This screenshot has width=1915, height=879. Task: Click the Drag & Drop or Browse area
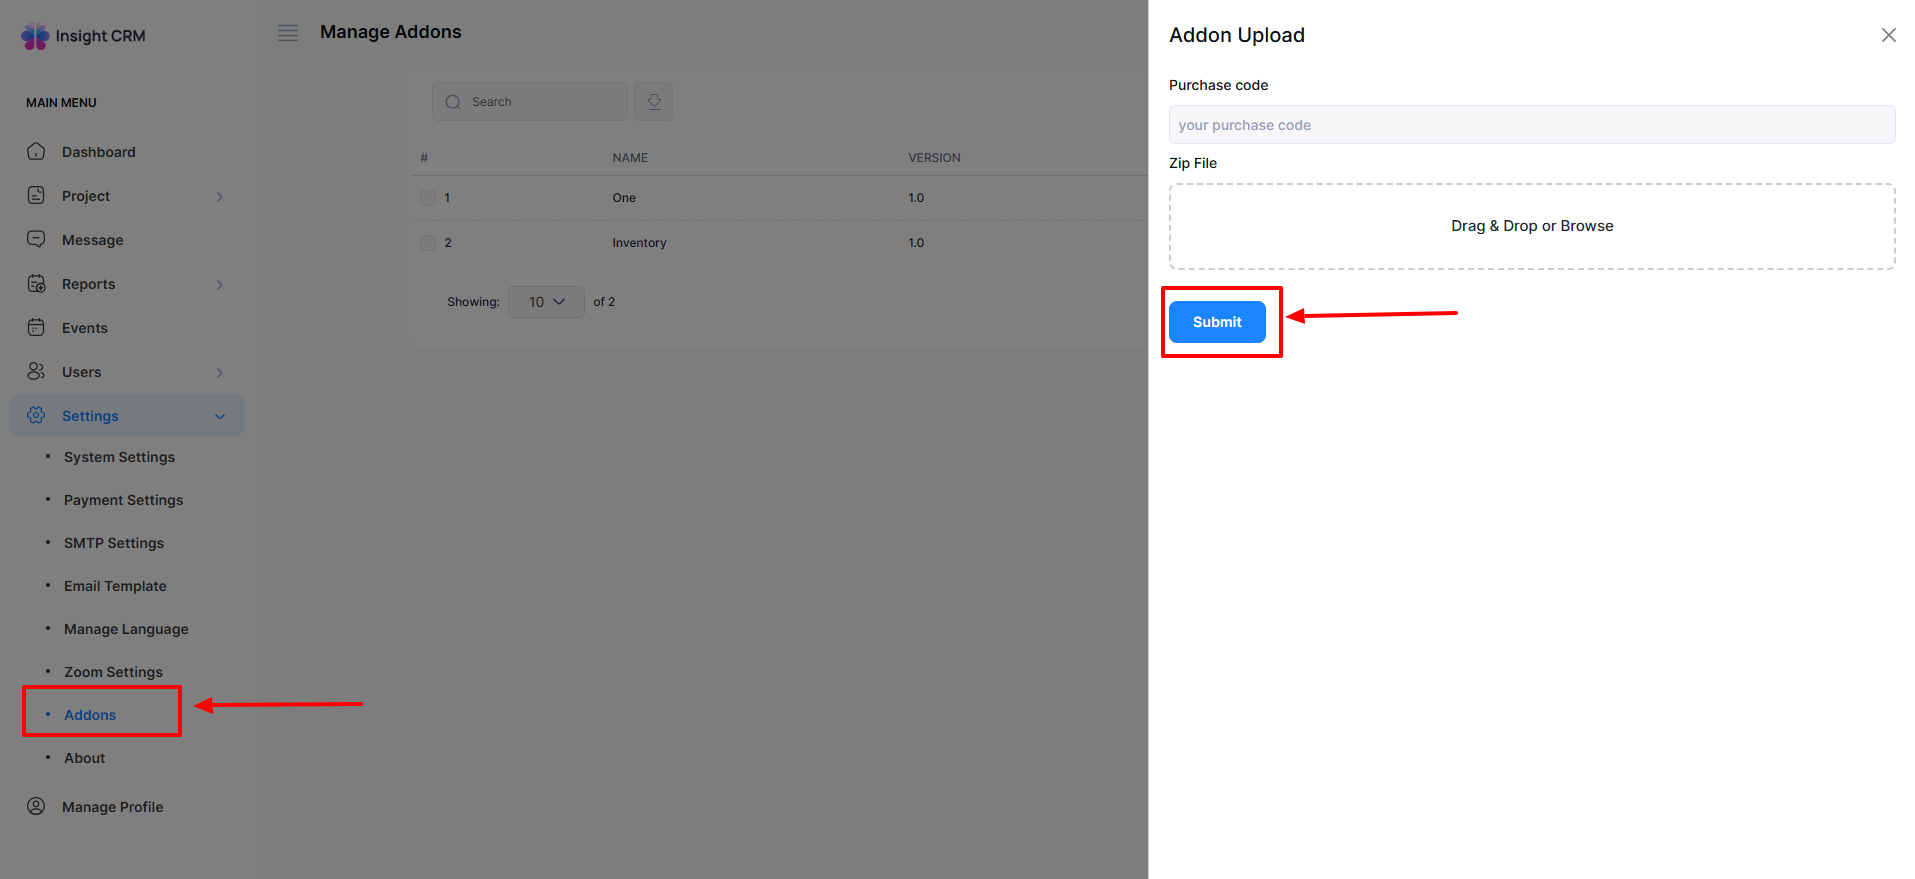tap(1531, 226)
